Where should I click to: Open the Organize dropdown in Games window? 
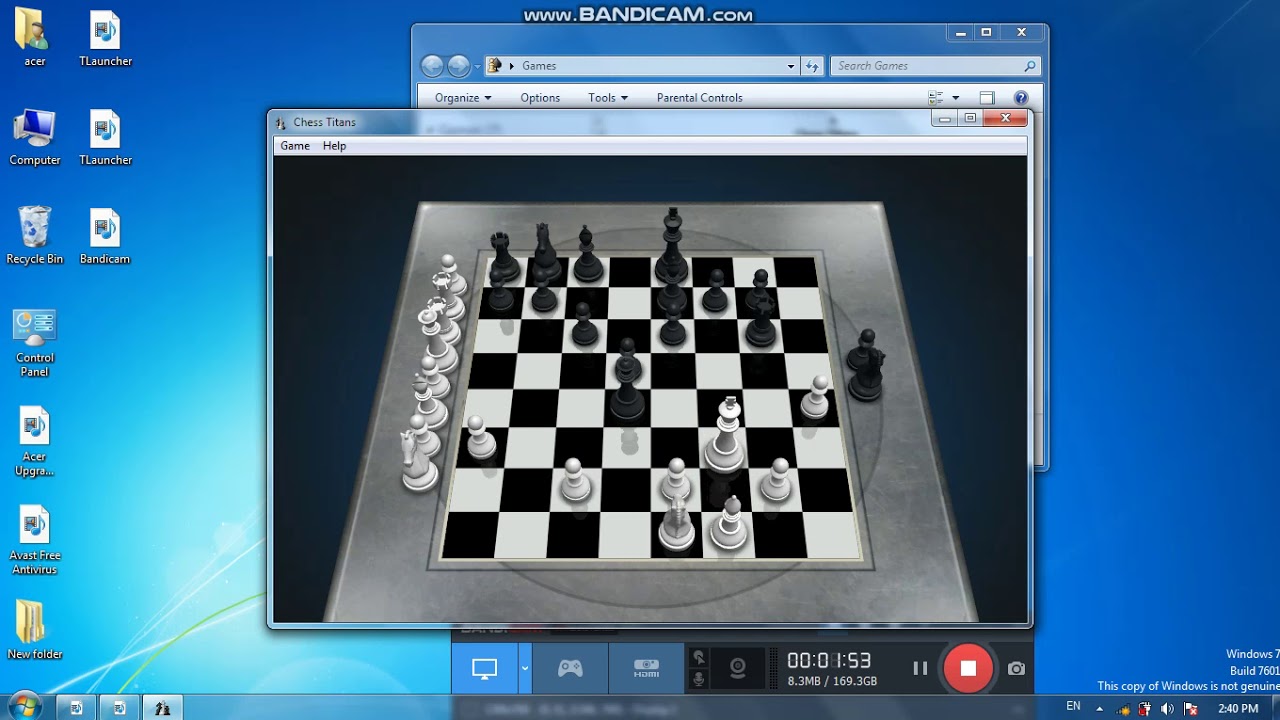click(463, 98)
